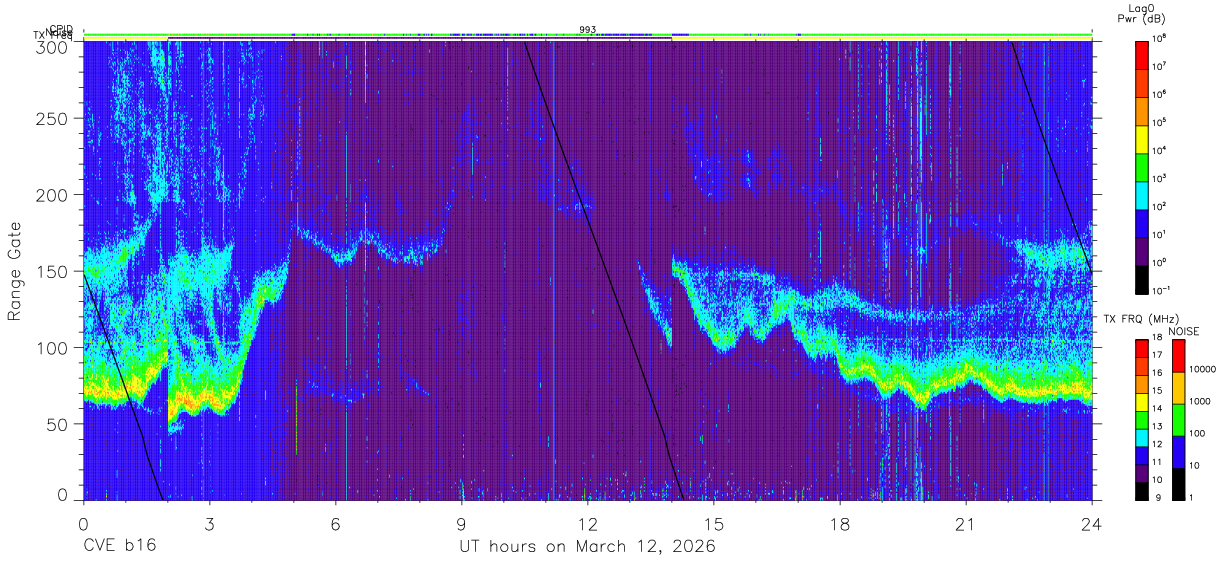Click the blue segment of Lag0 Pwr colorbar
Screen dimensions: 1228x567
[1142, 222]
